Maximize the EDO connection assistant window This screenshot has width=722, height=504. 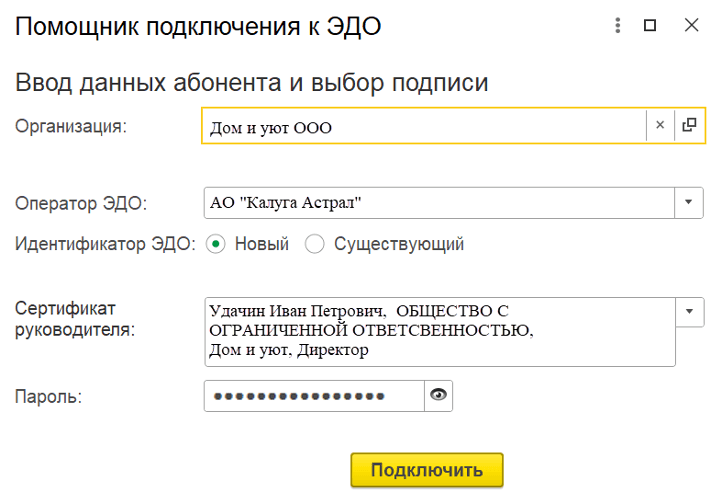click(650, 25)
